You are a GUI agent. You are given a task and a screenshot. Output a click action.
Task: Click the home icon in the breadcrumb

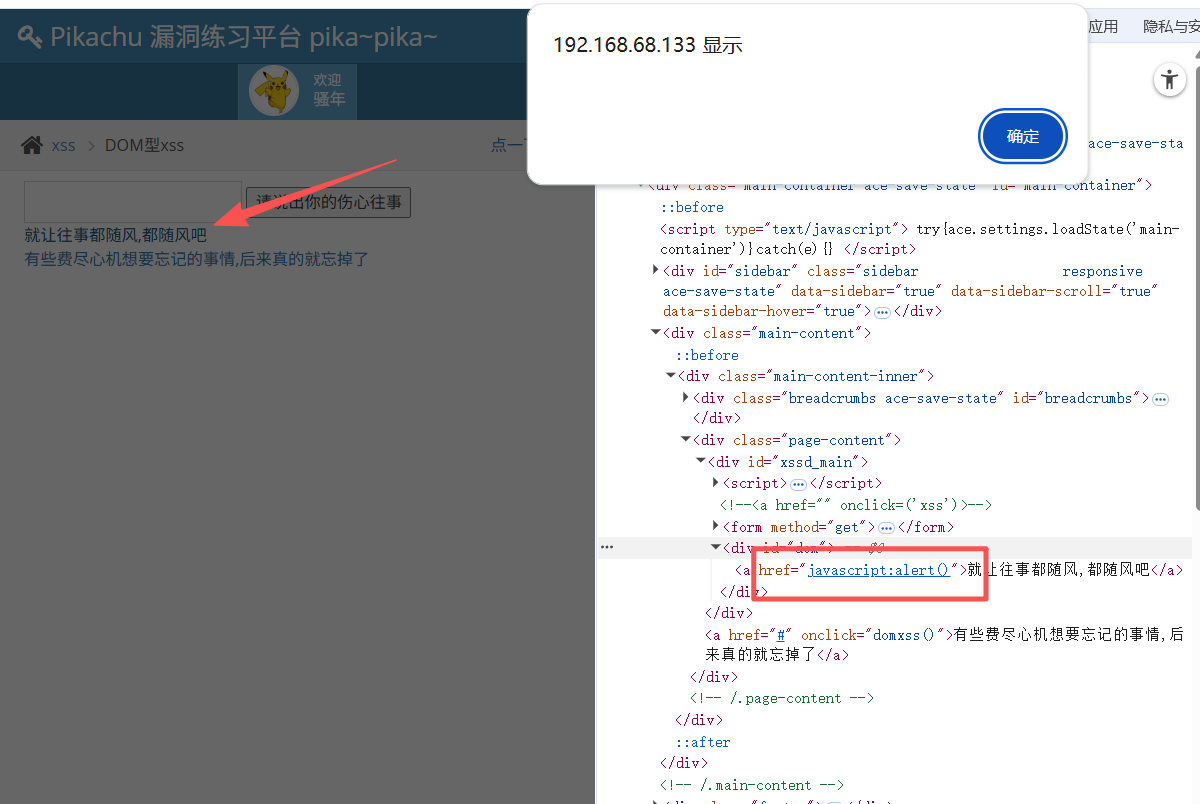tap(33, 145)
